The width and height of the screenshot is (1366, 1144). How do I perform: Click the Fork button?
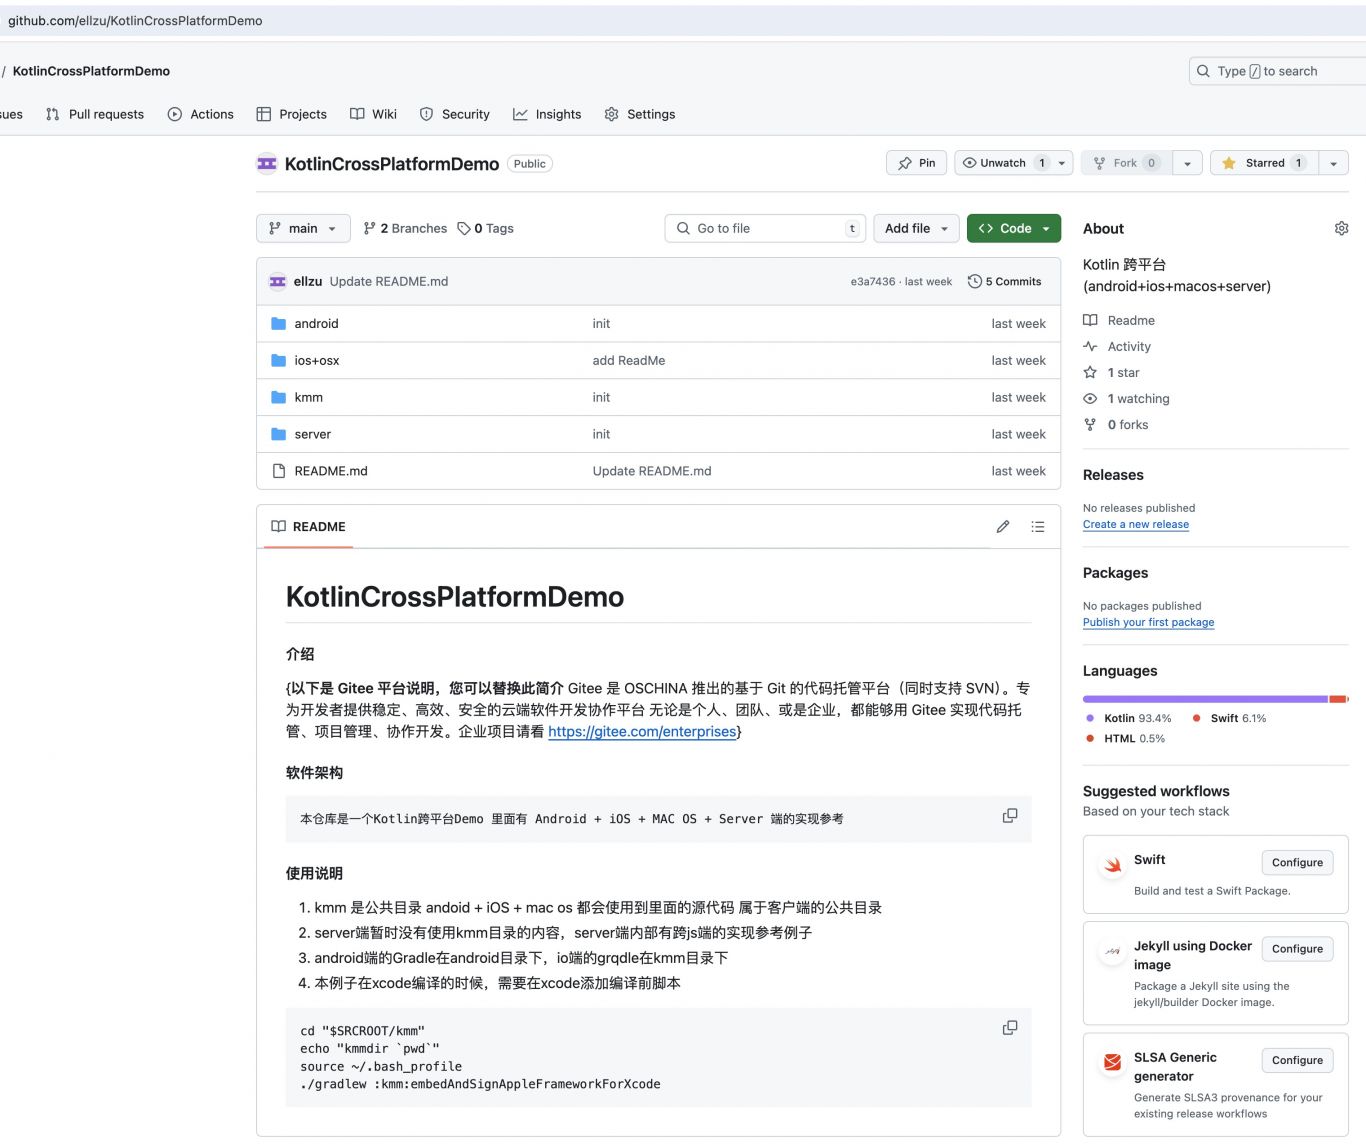tap(1126, 163)
